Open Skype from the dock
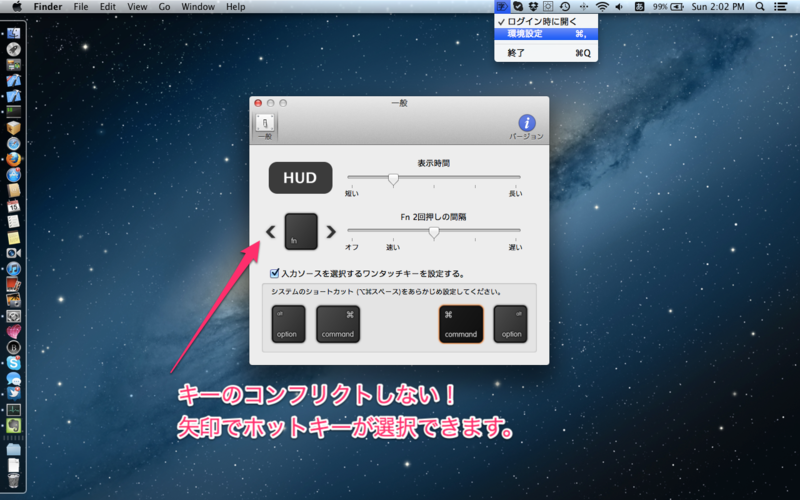The width and height of the screenshot is (800, 500). click(x=14, y=363)
